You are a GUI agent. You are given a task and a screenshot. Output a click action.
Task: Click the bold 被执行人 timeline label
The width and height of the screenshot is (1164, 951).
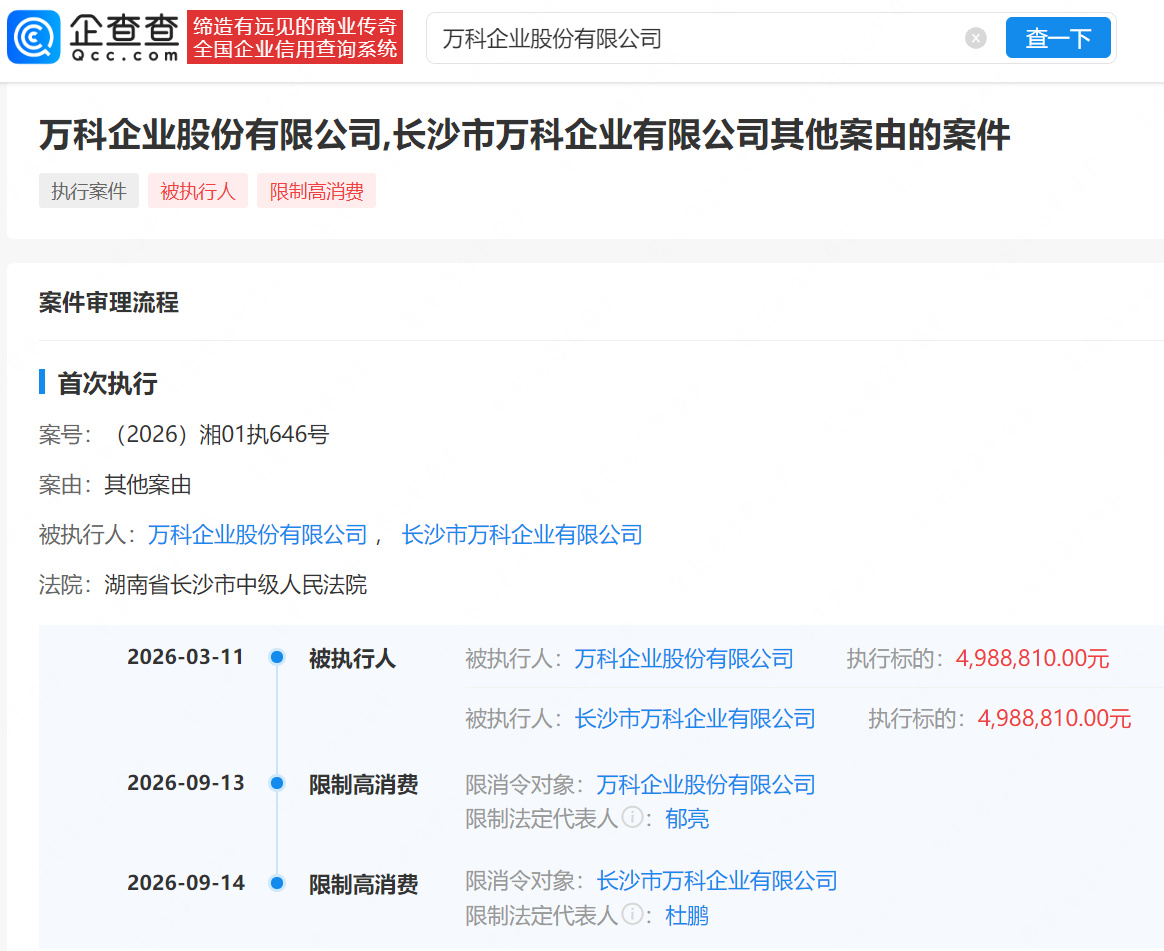pyautogui.click(x=352, y=658)
